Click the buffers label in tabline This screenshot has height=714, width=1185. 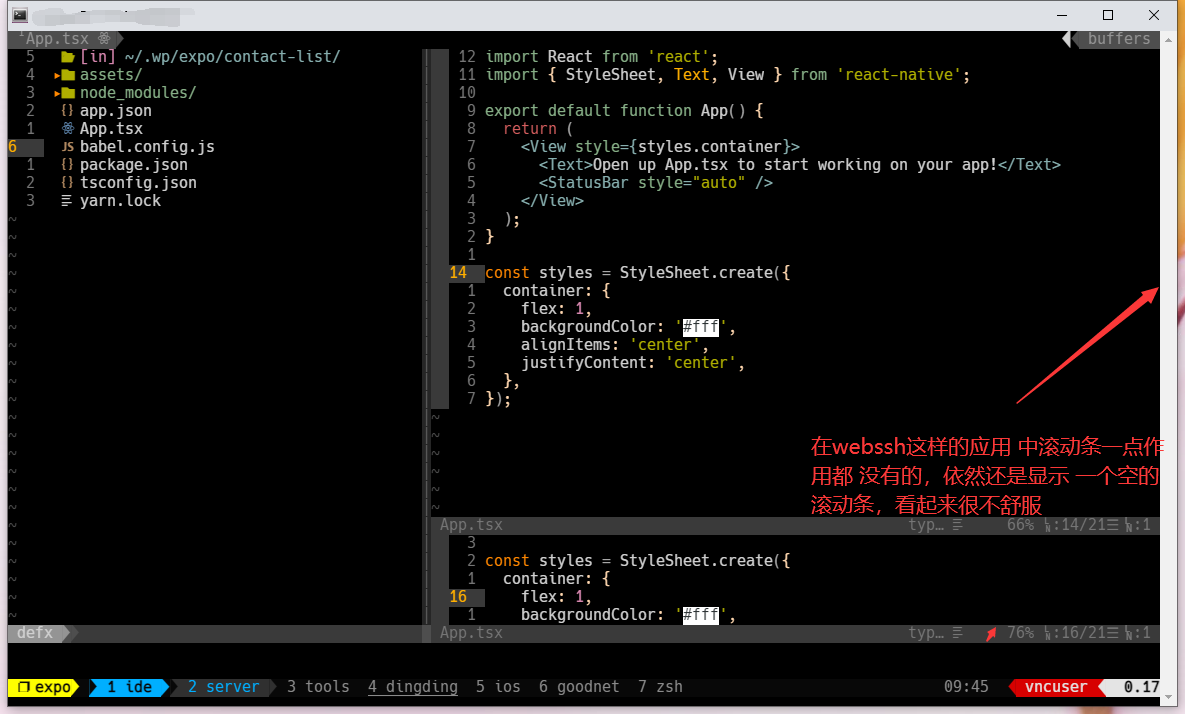[1119, 39]
